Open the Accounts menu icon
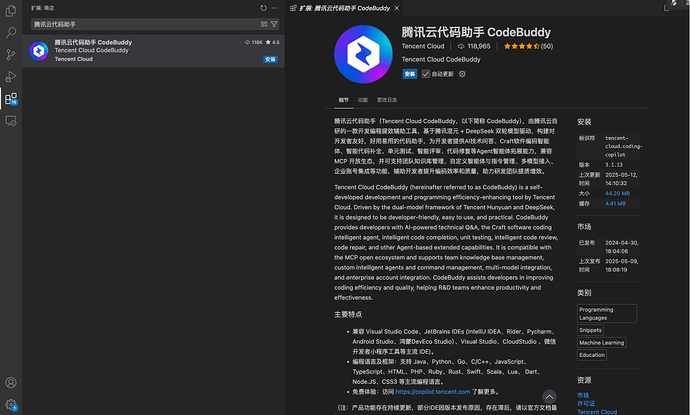This screenshot has height=415, width=690. pyautogui.click(x=11, y=382)
